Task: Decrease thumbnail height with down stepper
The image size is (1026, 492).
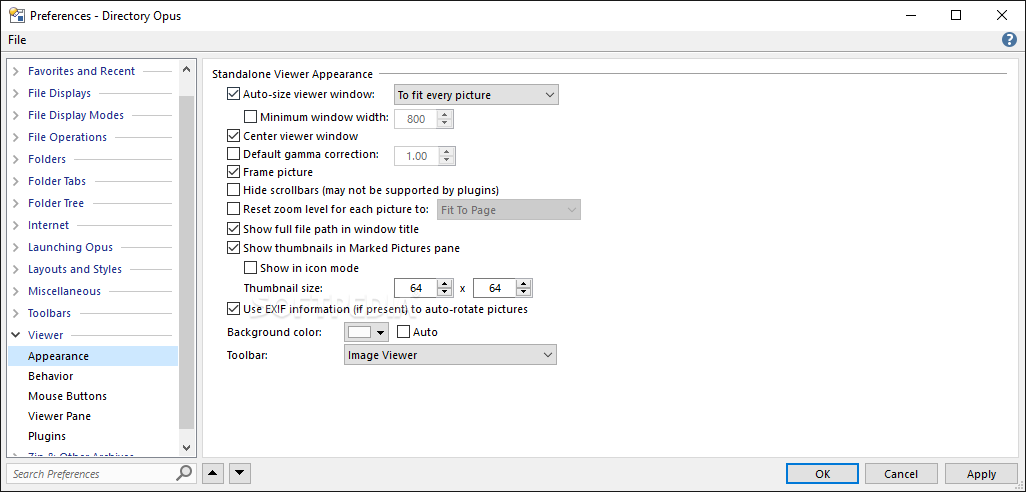Action: coord(523,292)
